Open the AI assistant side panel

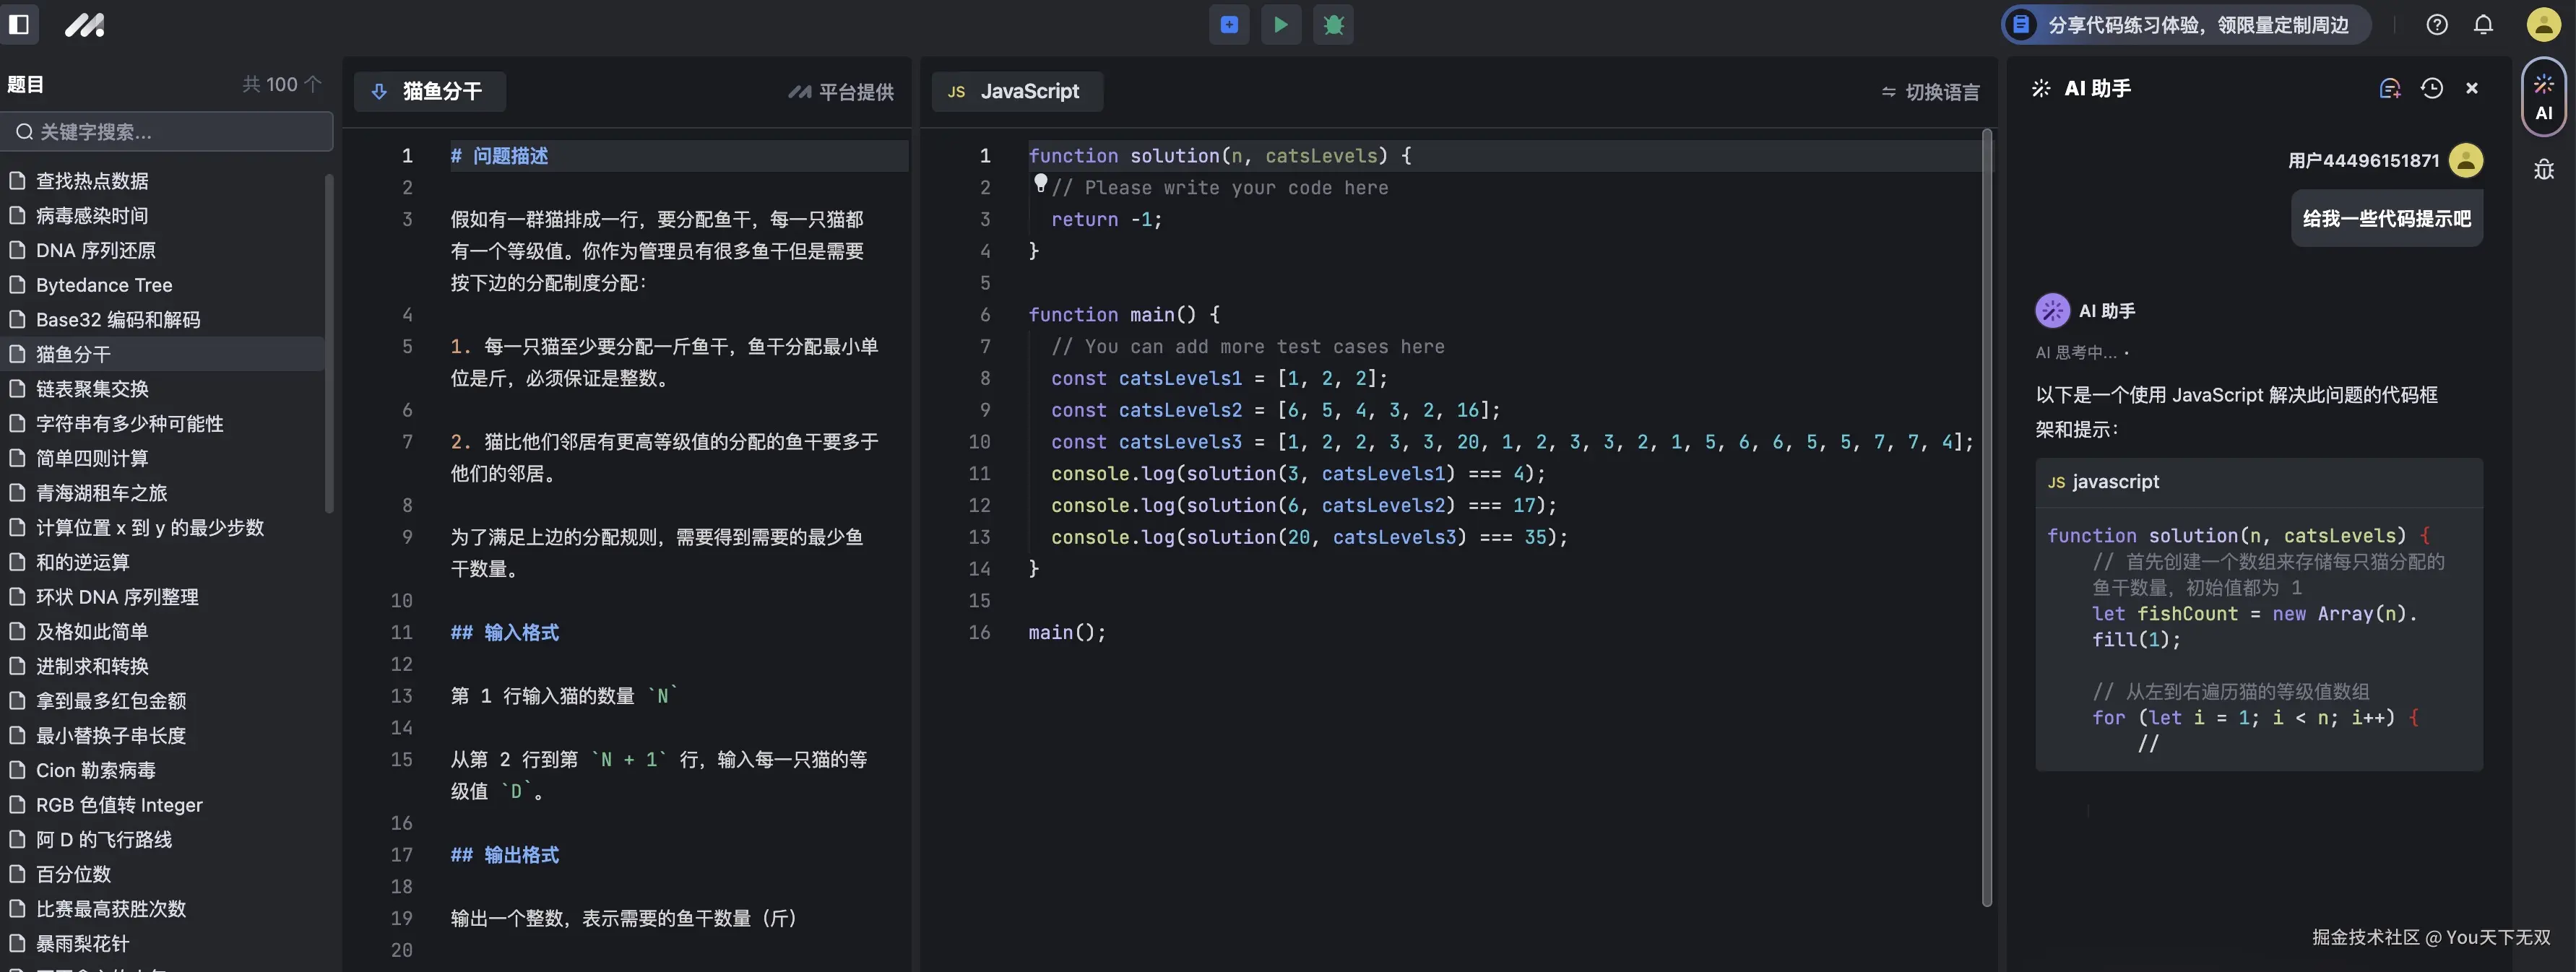[2544, 97]
